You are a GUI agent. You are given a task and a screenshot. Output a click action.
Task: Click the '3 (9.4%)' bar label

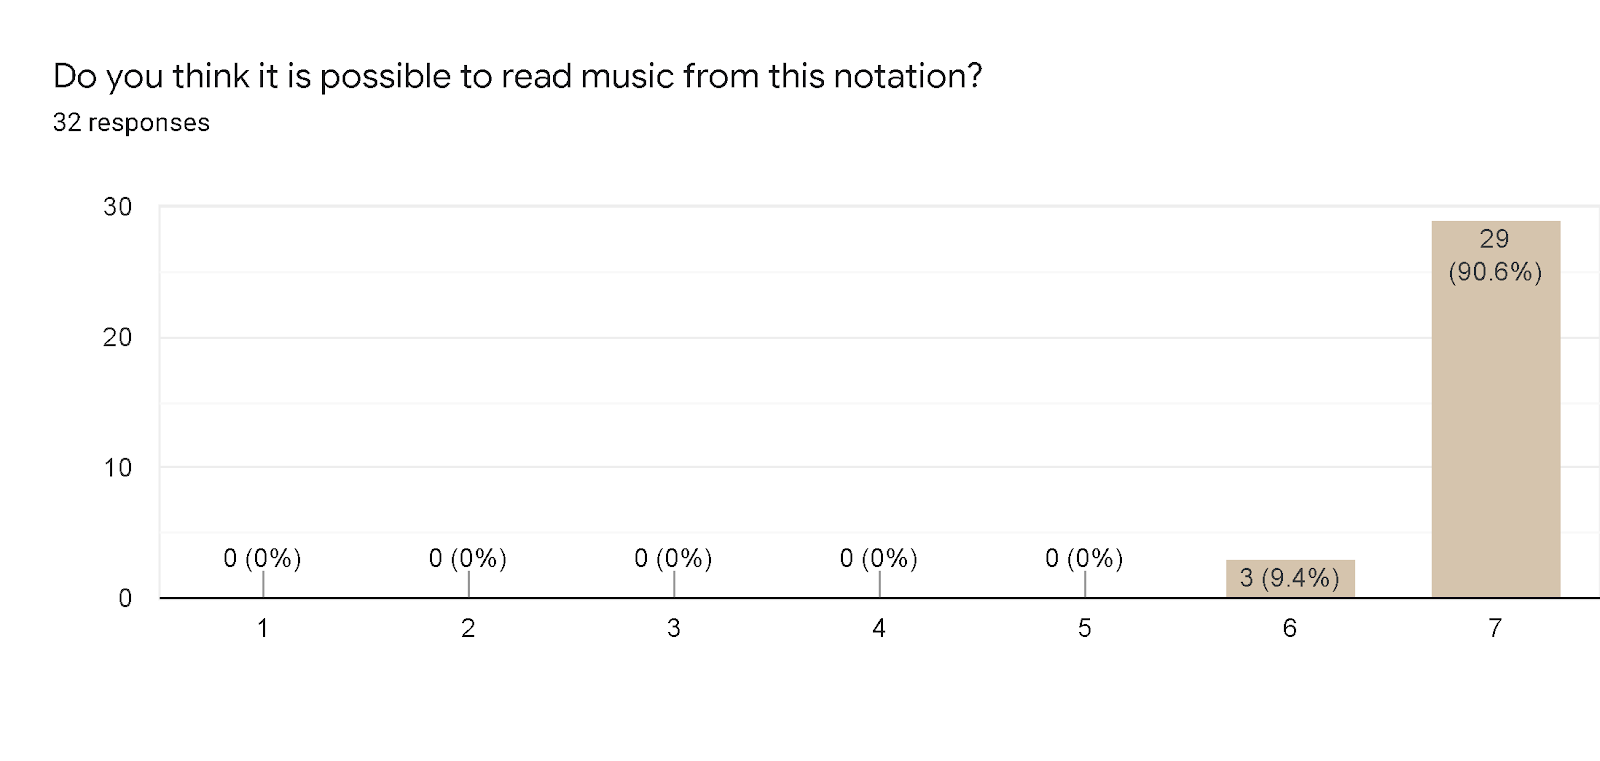click(x=1290, y=578)
